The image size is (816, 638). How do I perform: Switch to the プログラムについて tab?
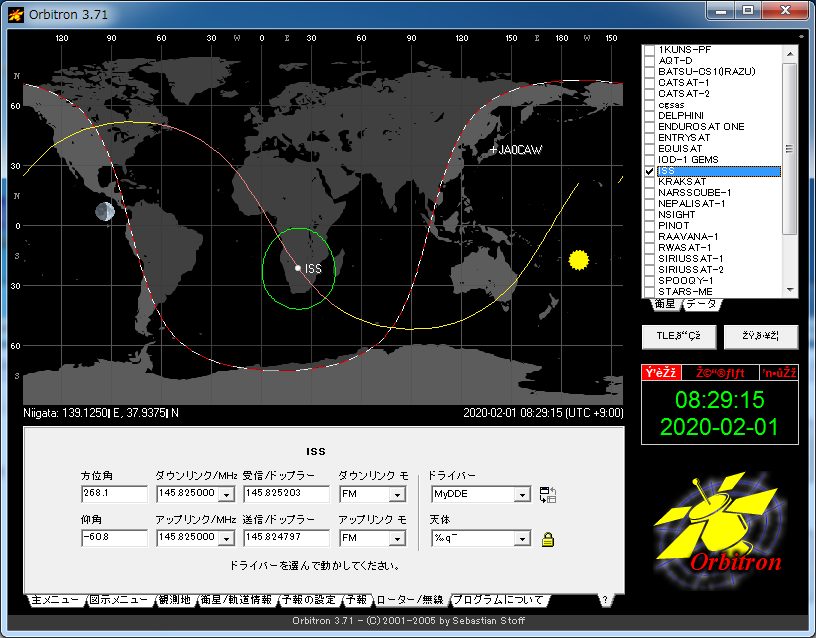[499, 600]
